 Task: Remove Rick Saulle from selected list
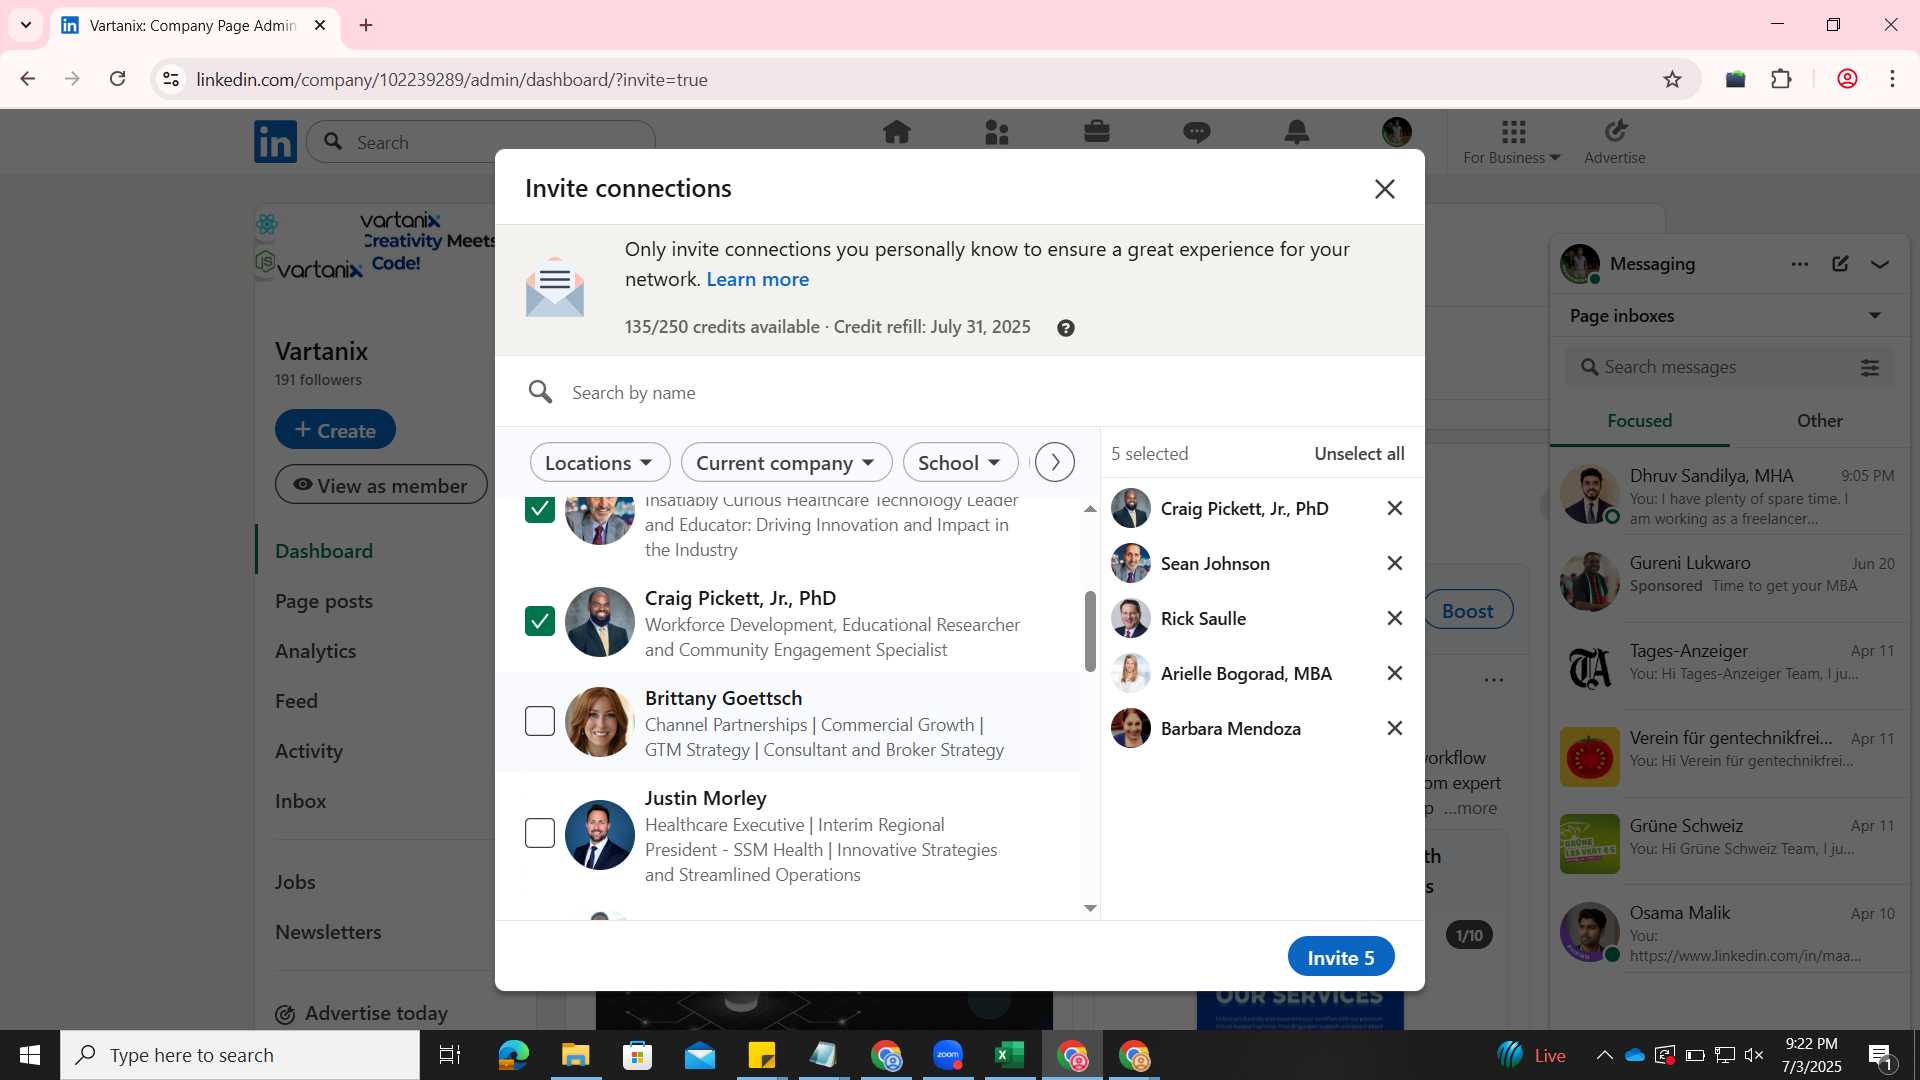click(1395, 618)
